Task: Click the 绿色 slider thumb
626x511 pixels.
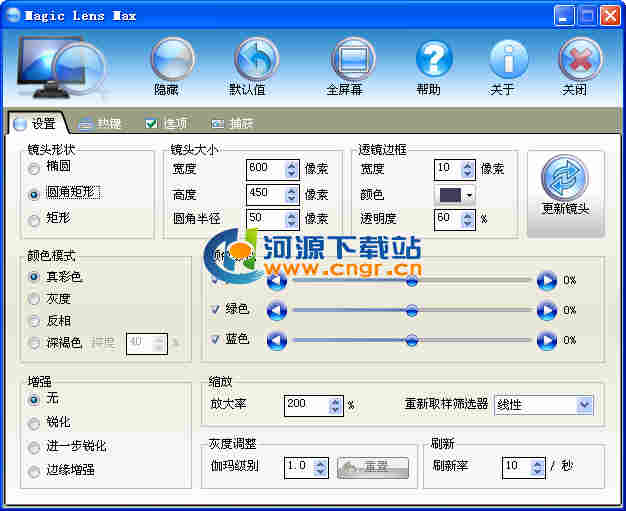Action: coord(412,311)
